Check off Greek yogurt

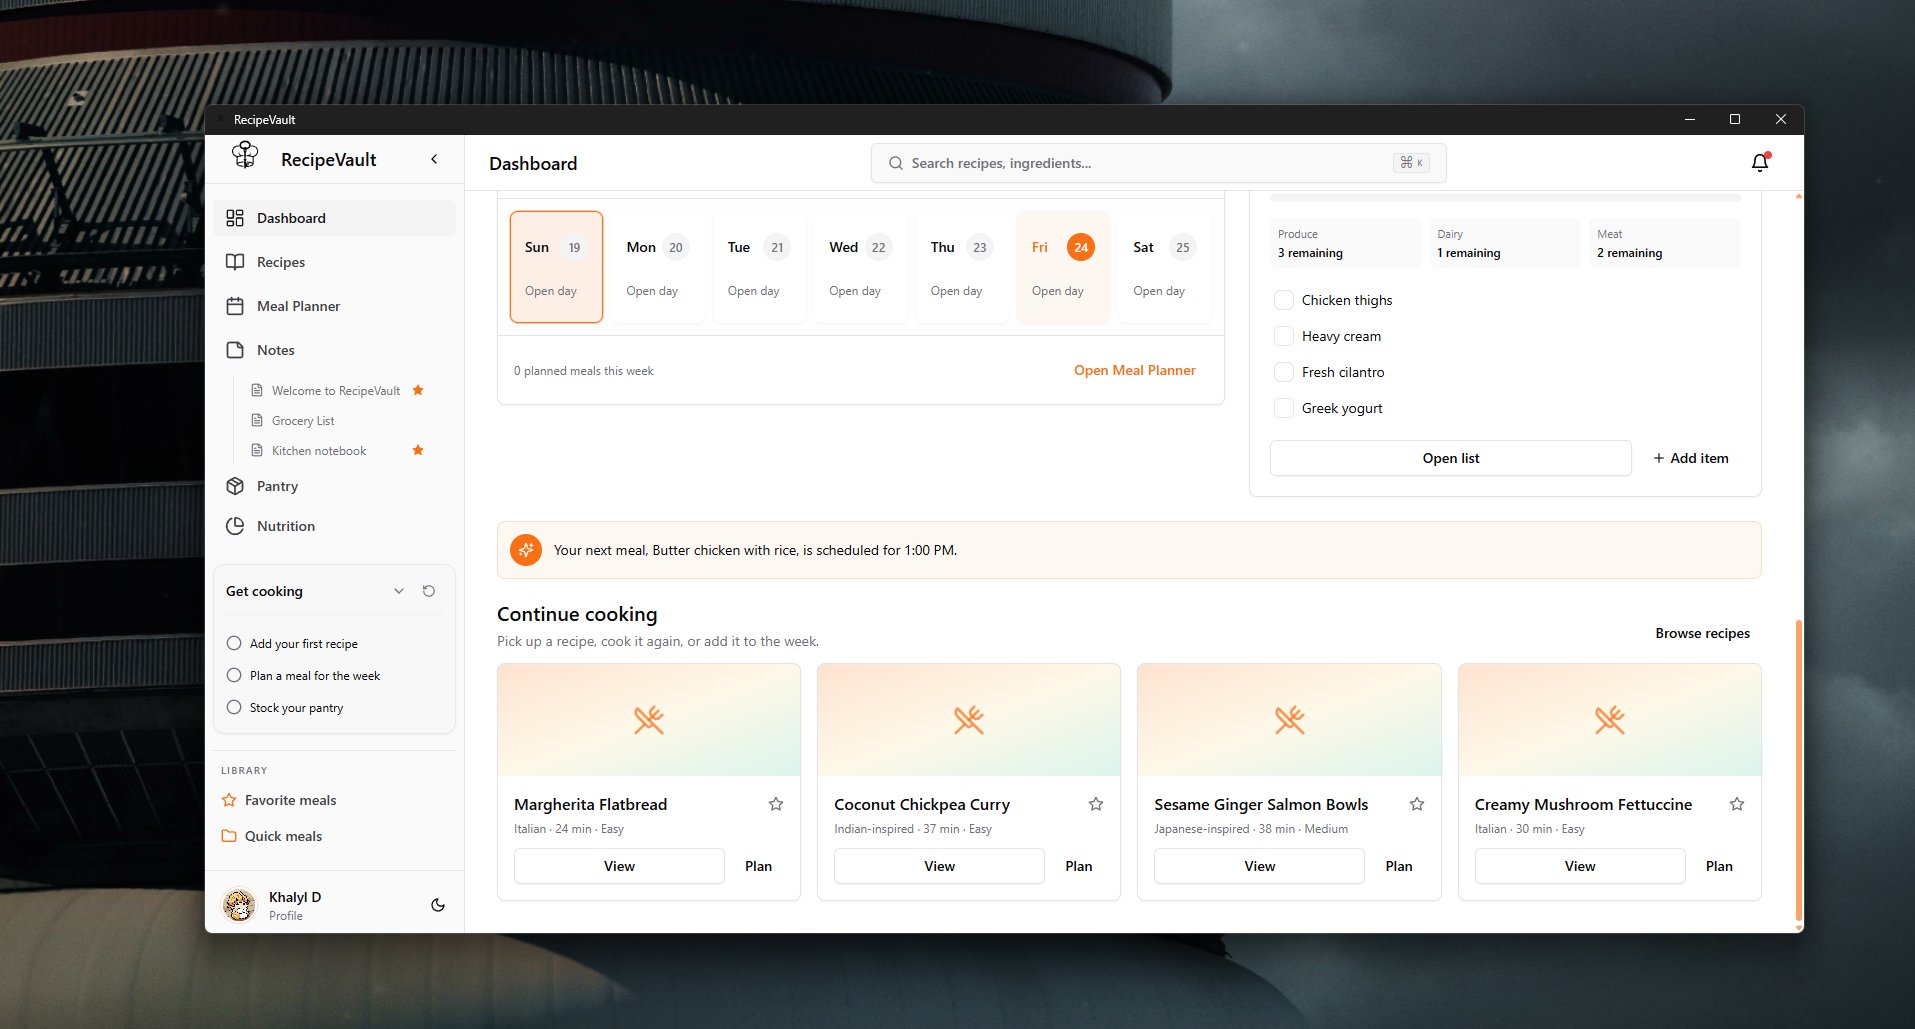[x=1284, y=408]
